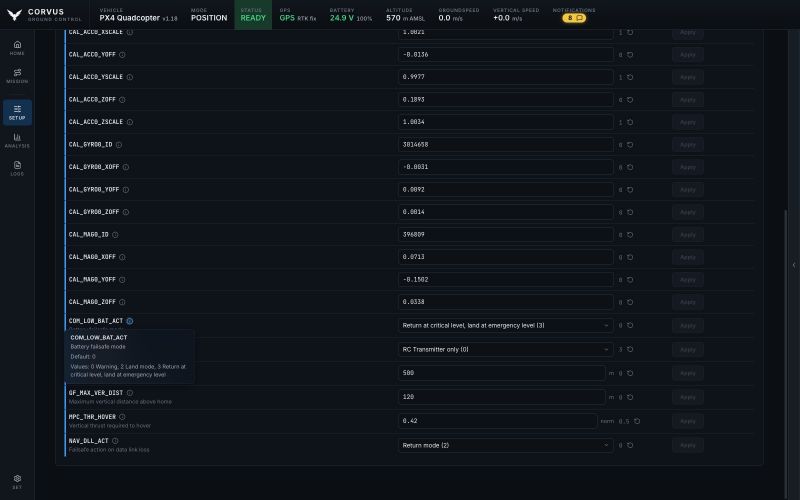Click altitude value 570 m AMSL
This screenshot has width=800, height=500.
click(405, 18)
